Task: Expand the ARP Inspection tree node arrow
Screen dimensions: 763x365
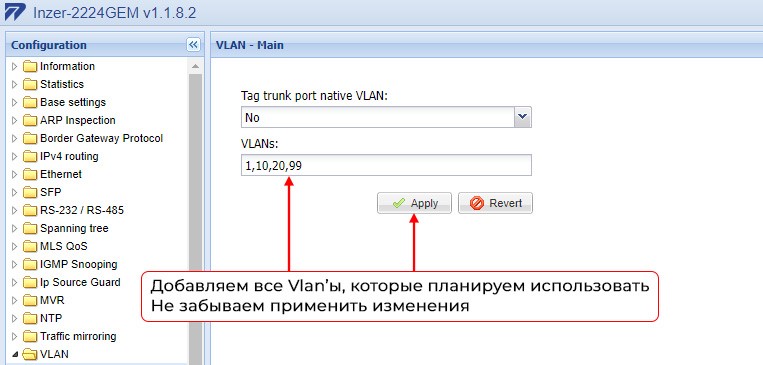Action: point(14,120)
